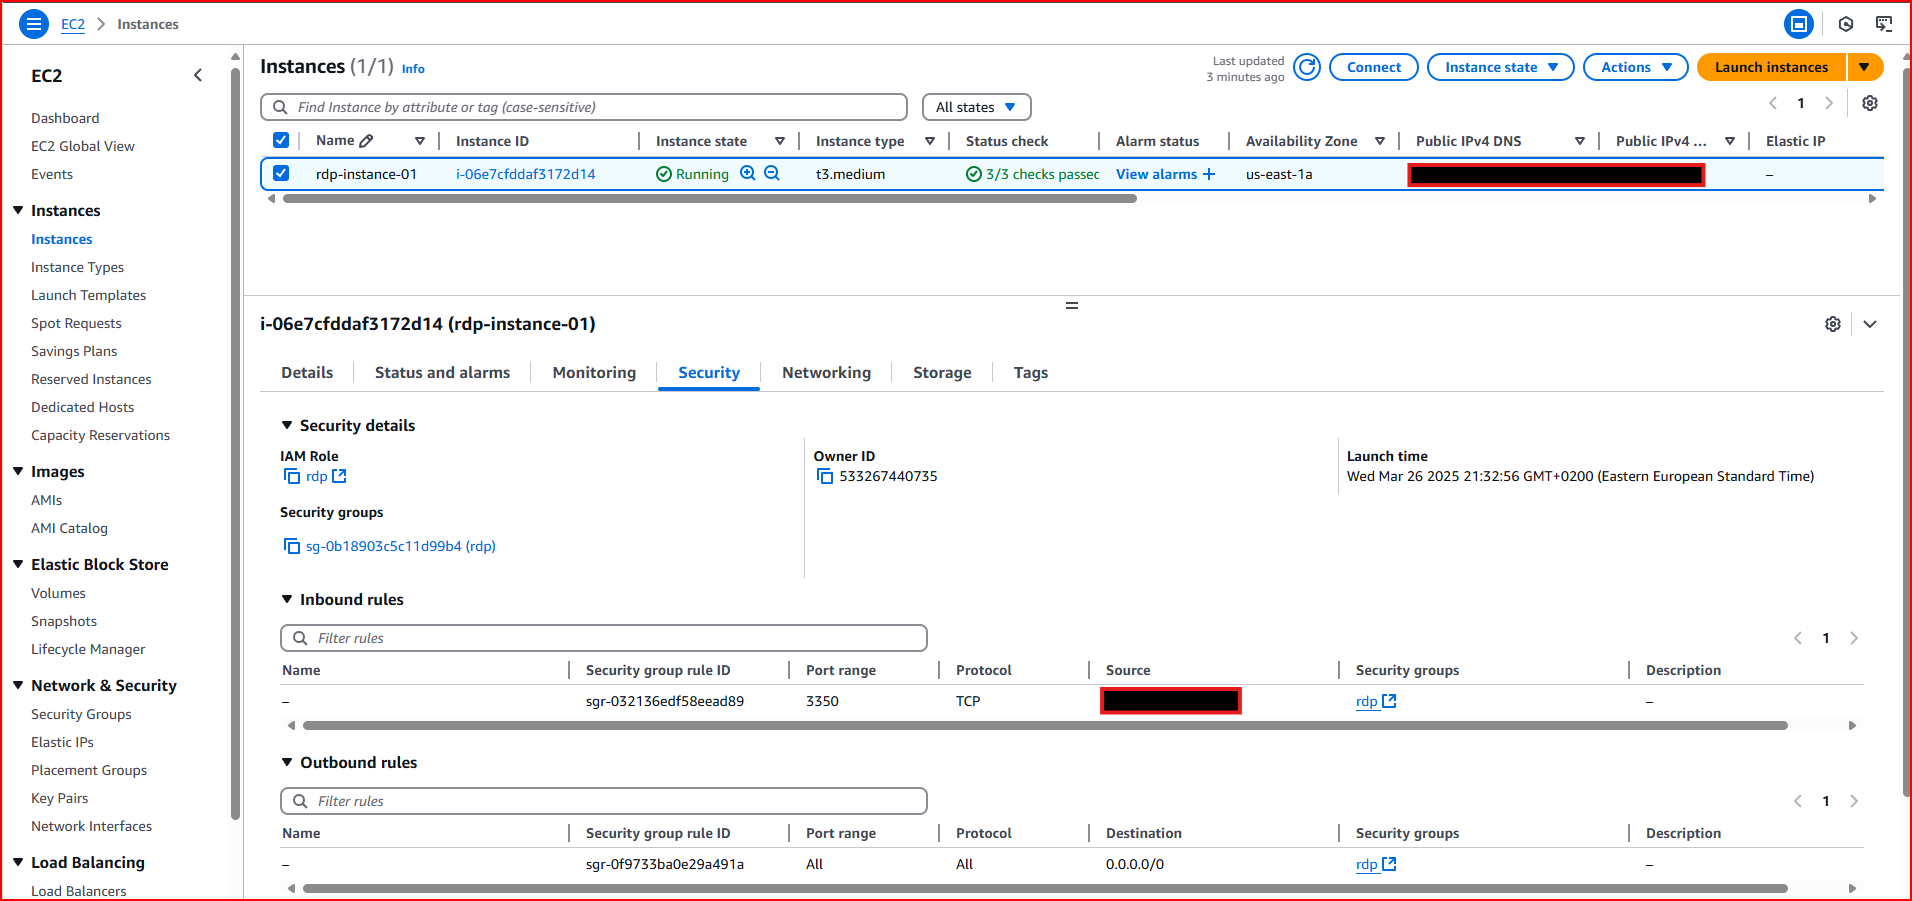Copy the Owner ID 533267440735
This screenshot has width=1912, height=901.
coord(825,476)
